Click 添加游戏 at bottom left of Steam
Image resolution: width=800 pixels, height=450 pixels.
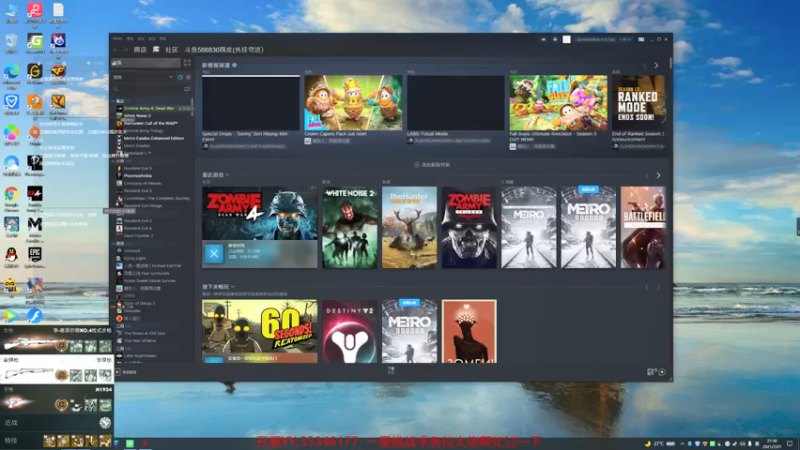tap(126, 372)
